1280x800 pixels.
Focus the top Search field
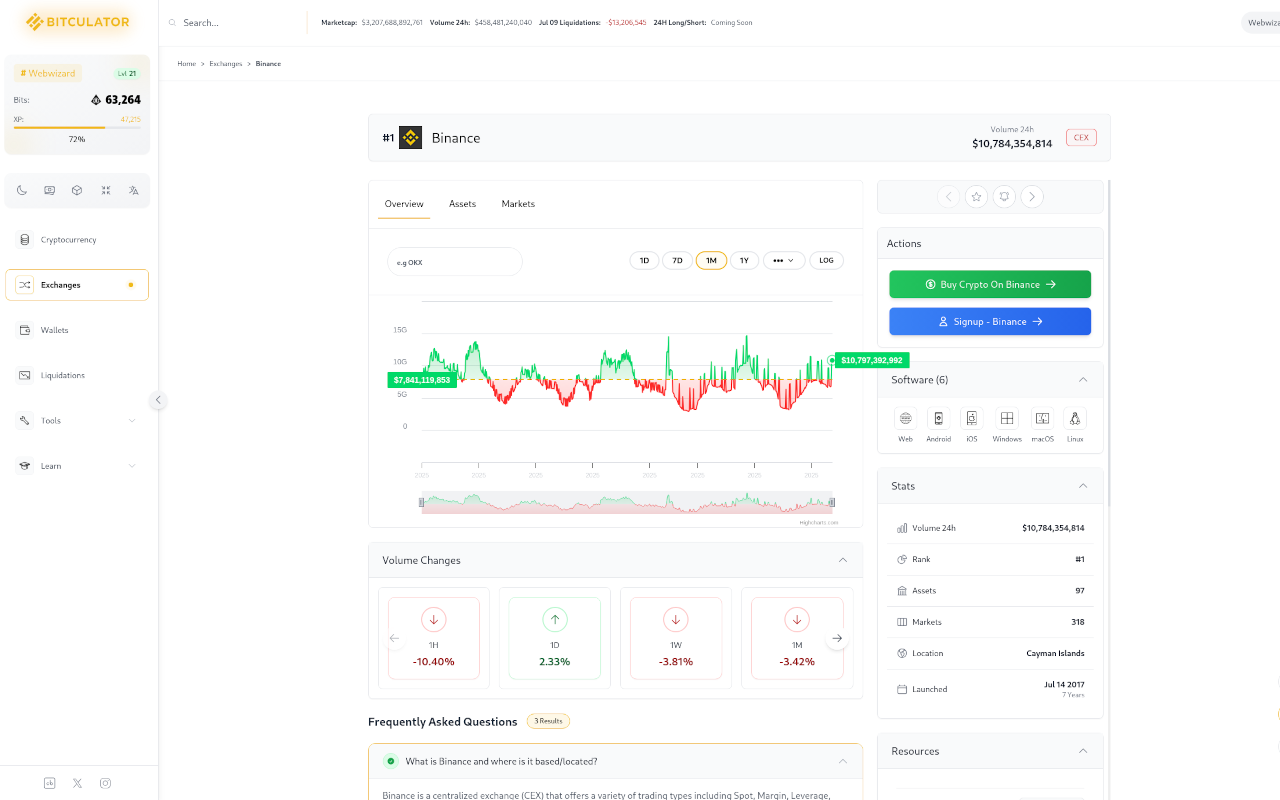pyautogui.click(x=235, y=23)
